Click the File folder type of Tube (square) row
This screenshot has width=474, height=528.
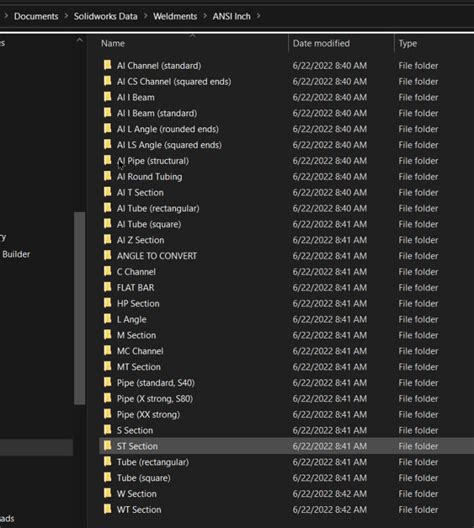pos(418,478)
